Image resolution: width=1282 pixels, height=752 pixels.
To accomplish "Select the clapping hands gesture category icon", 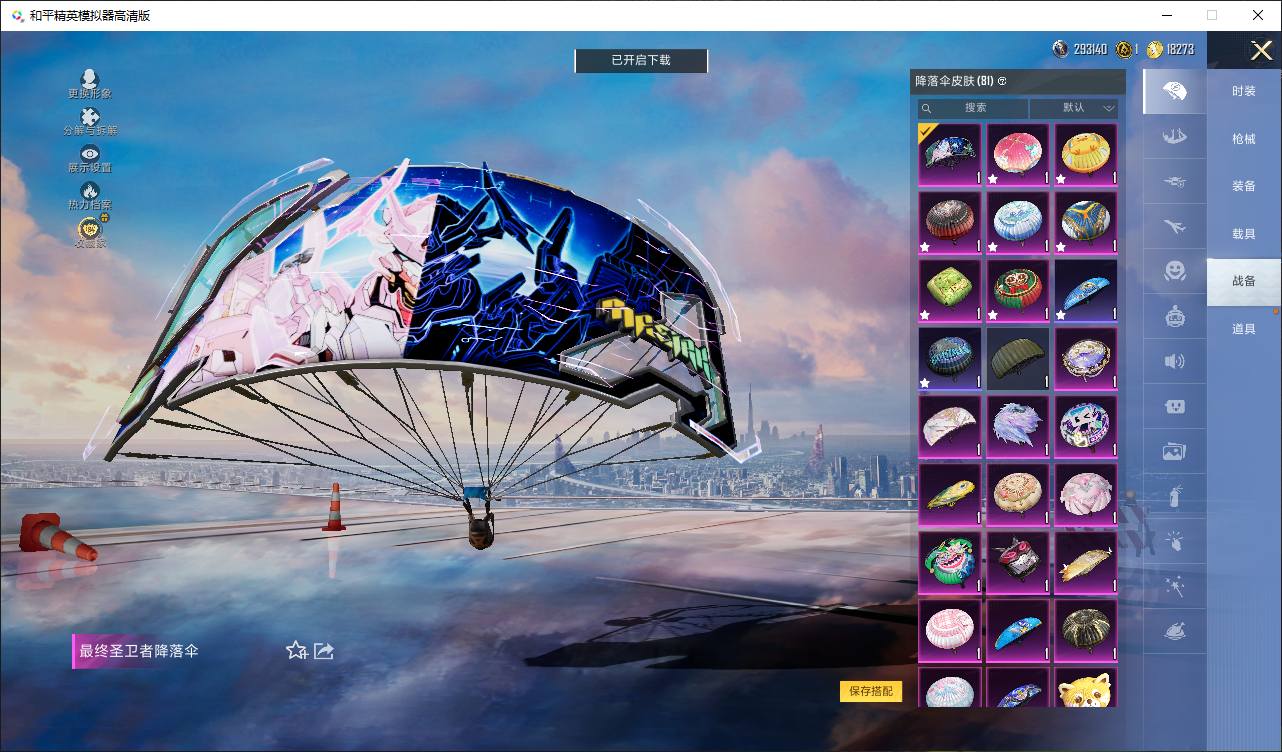I will (1175, 541).
